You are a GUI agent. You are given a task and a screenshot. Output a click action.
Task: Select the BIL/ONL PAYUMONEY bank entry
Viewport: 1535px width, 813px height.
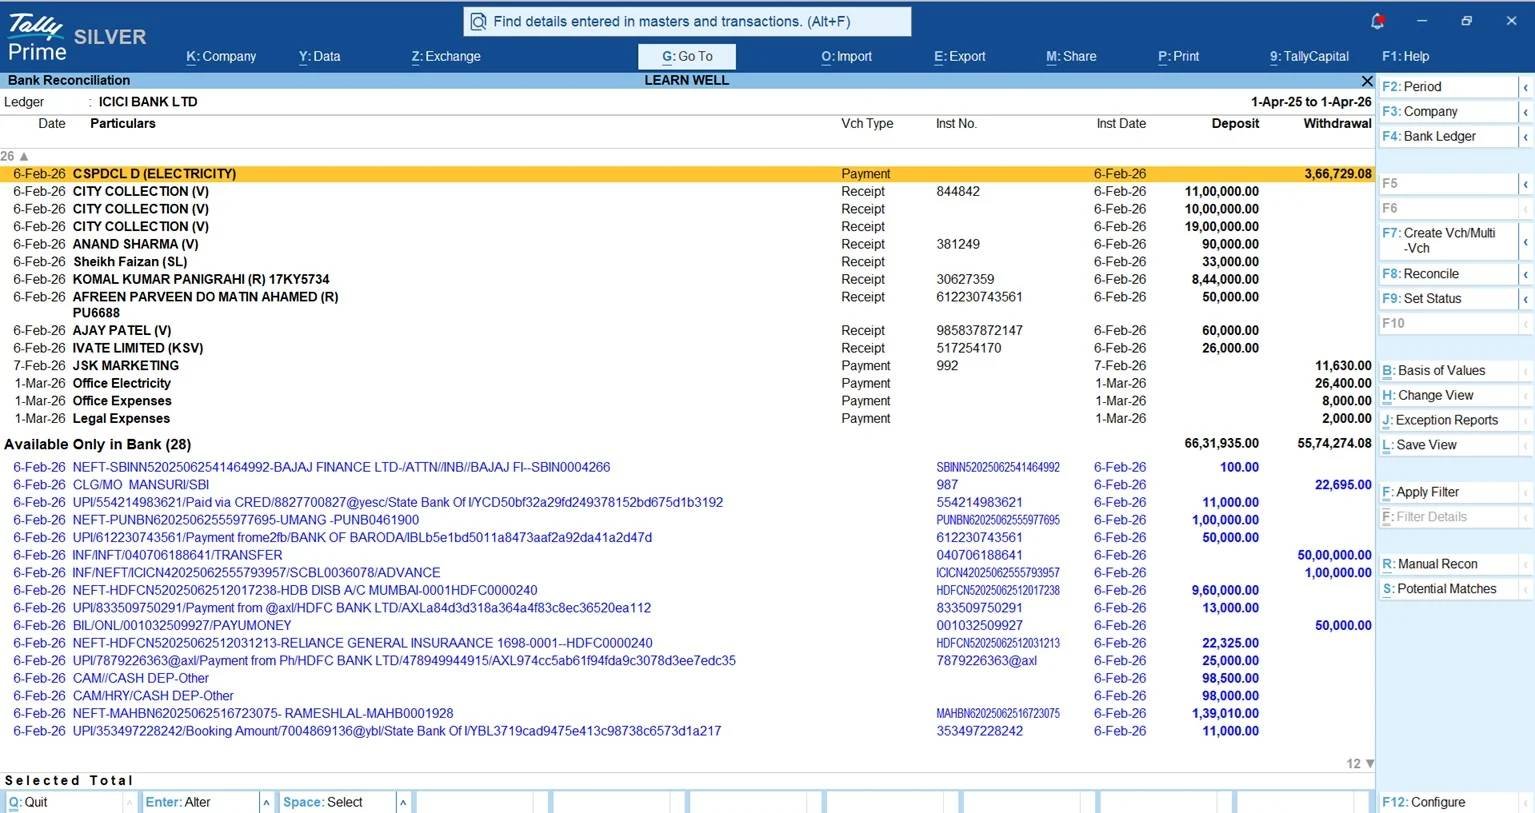tap(687, 626)
